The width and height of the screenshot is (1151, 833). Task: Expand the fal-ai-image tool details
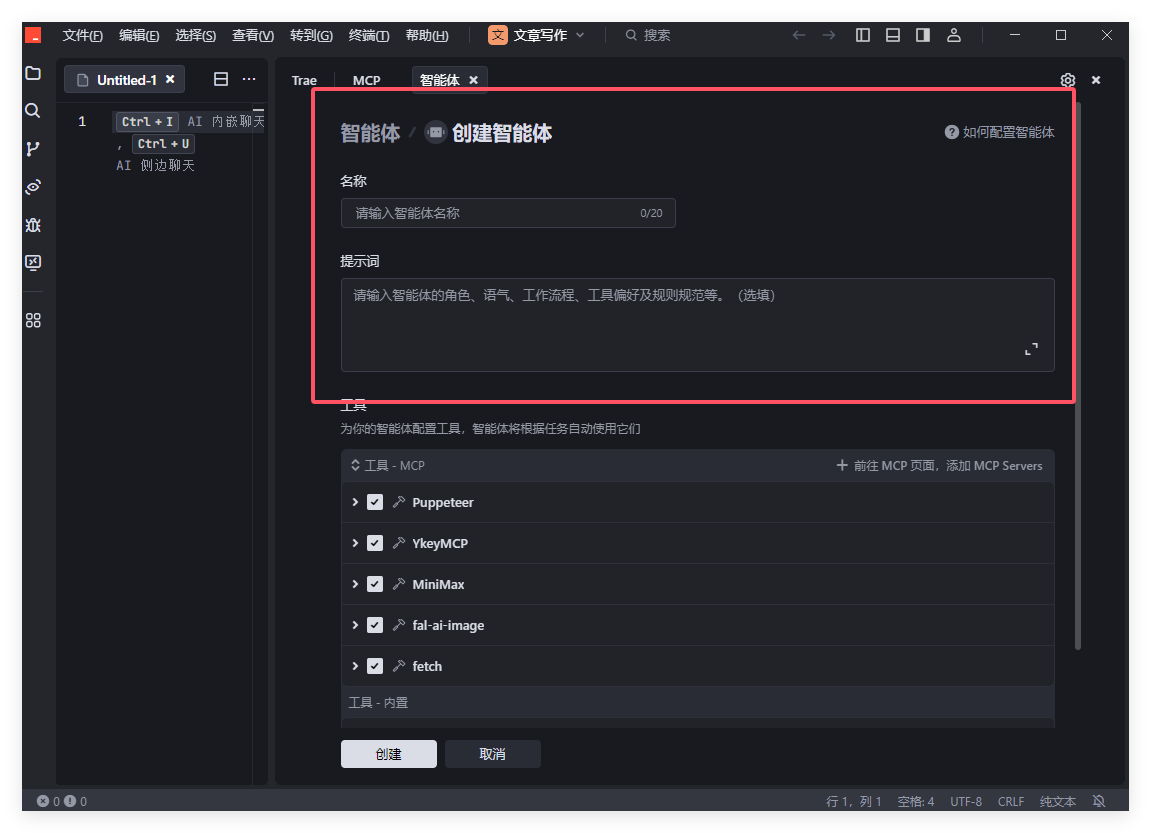(x=355, y=625)
